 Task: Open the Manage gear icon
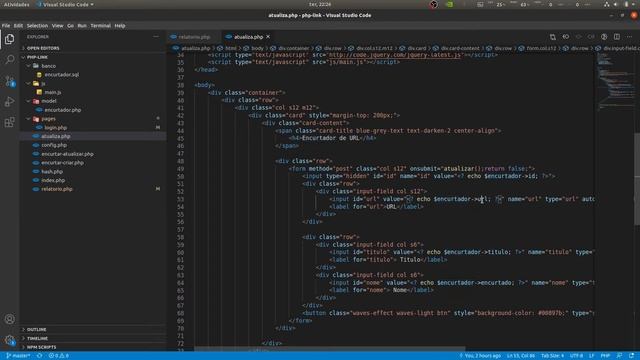pyautogui.click(x=9, y=340)
